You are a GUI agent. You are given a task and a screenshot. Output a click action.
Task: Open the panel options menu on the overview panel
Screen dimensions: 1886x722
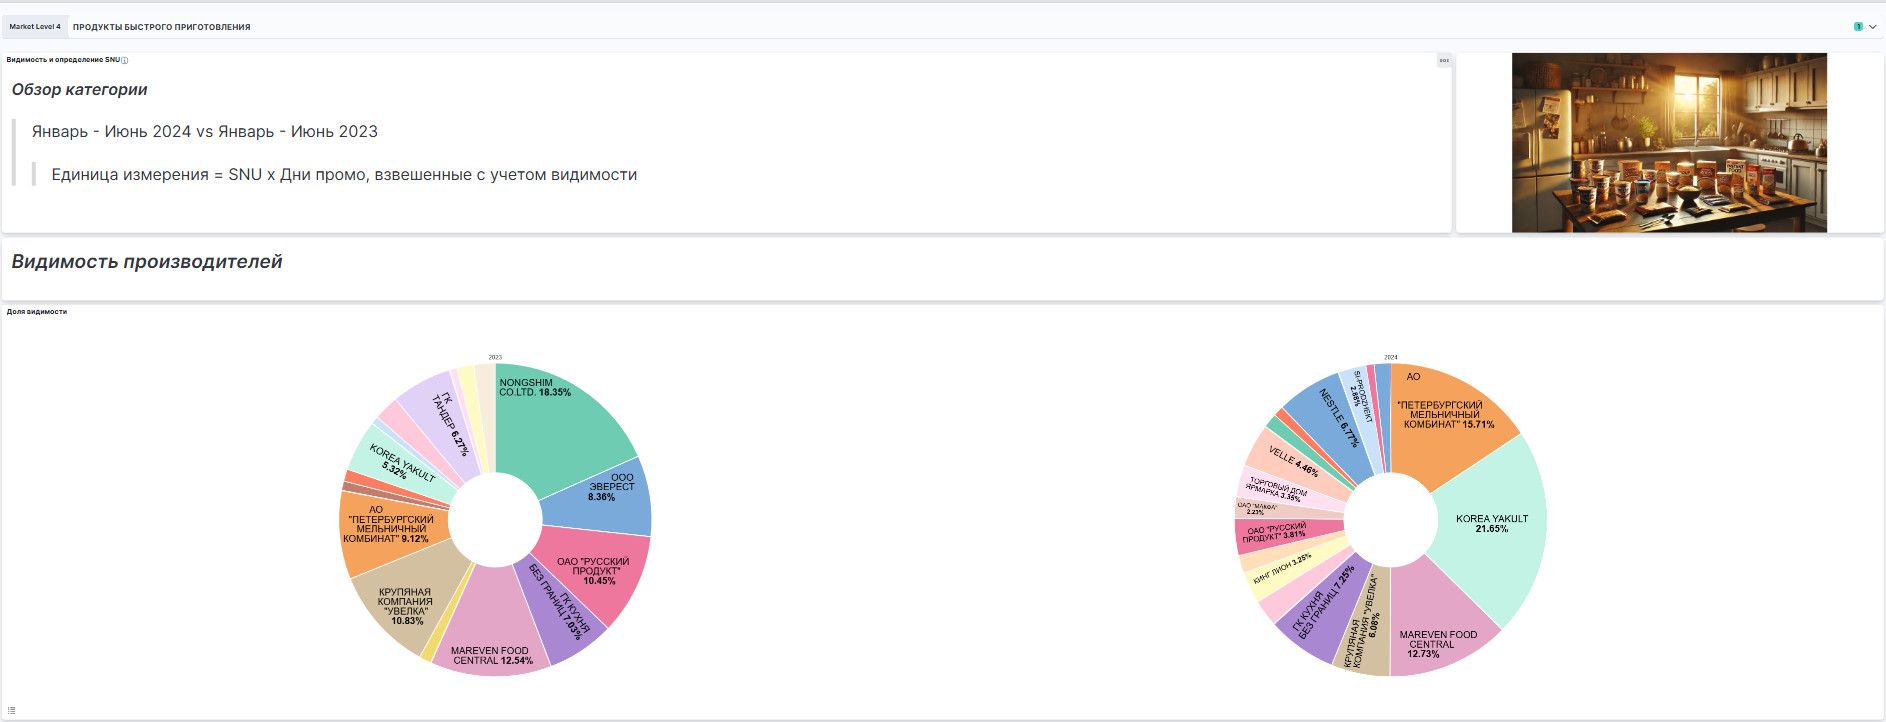1444,60
